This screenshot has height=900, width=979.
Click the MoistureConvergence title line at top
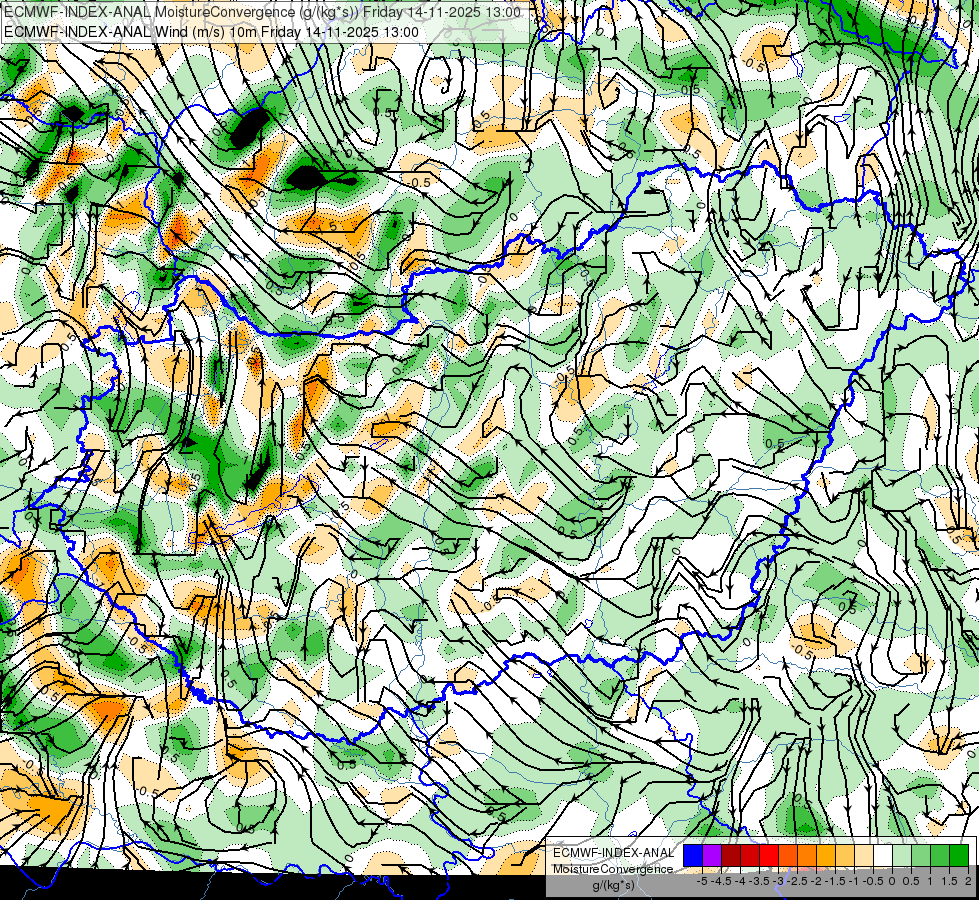tap(262, 12)
